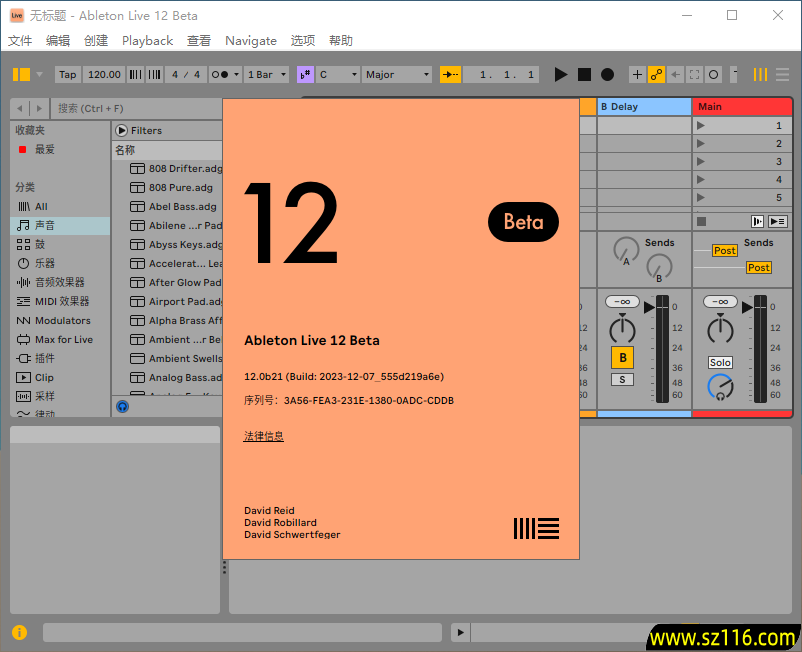The height and width of the screenshot is (652, 802).
Task: Open the Max for Live browser category
Action: 58,339
